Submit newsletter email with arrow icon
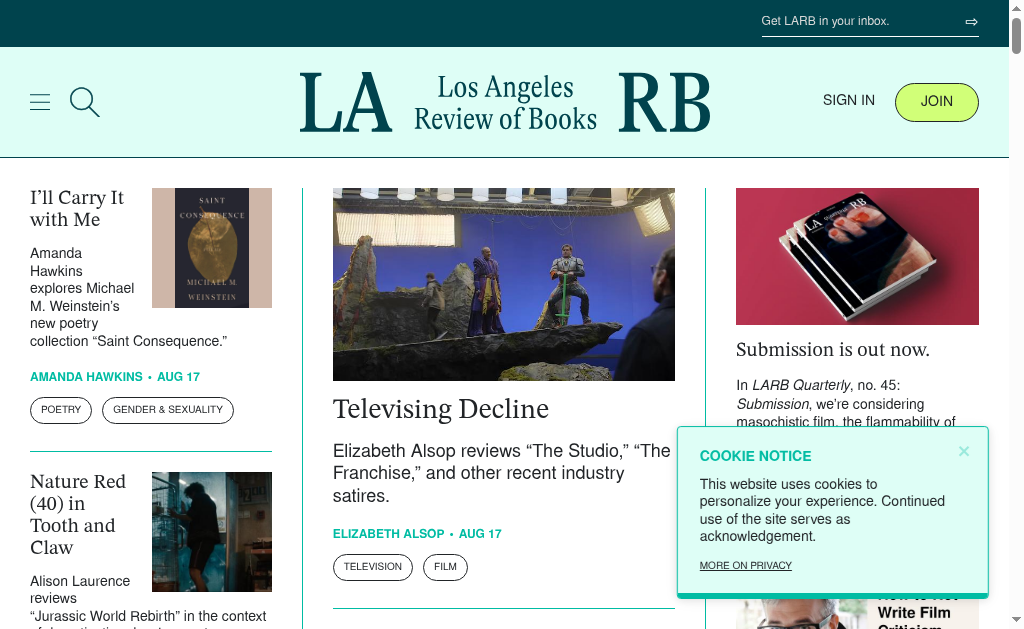Screen dimensions: 1024x629 pos(971,22)
